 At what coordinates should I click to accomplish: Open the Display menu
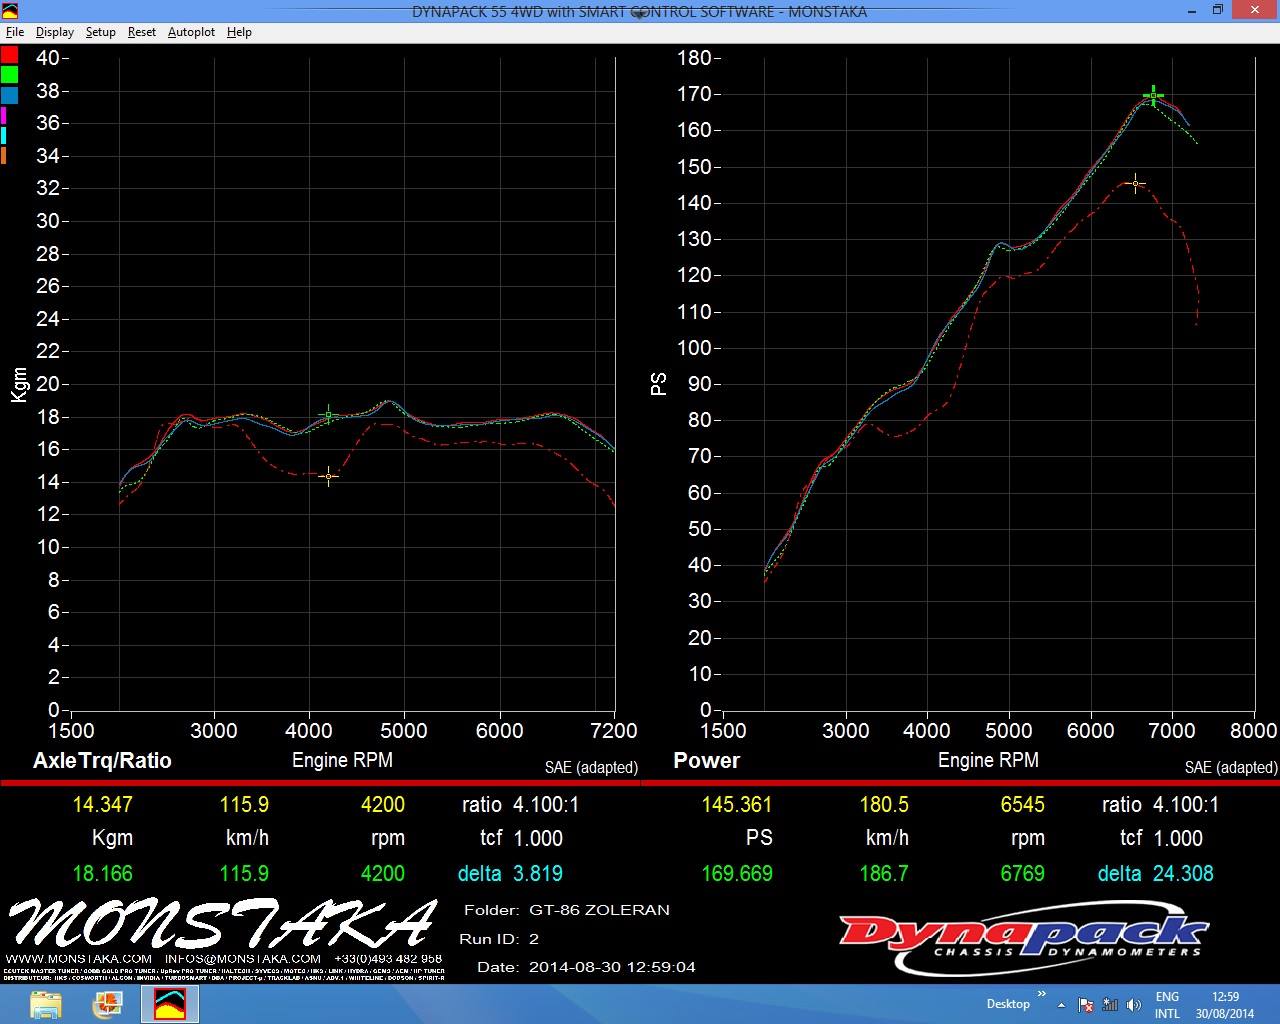(55, 32)
